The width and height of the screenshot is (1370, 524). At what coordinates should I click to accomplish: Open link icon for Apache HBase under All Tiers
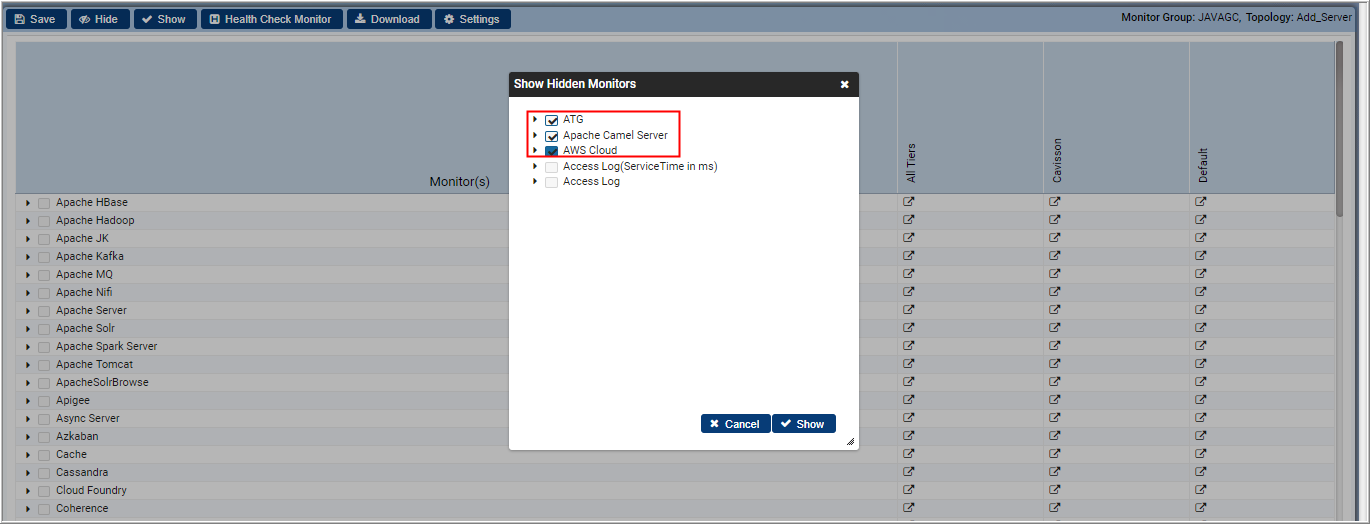coord(909,202)
